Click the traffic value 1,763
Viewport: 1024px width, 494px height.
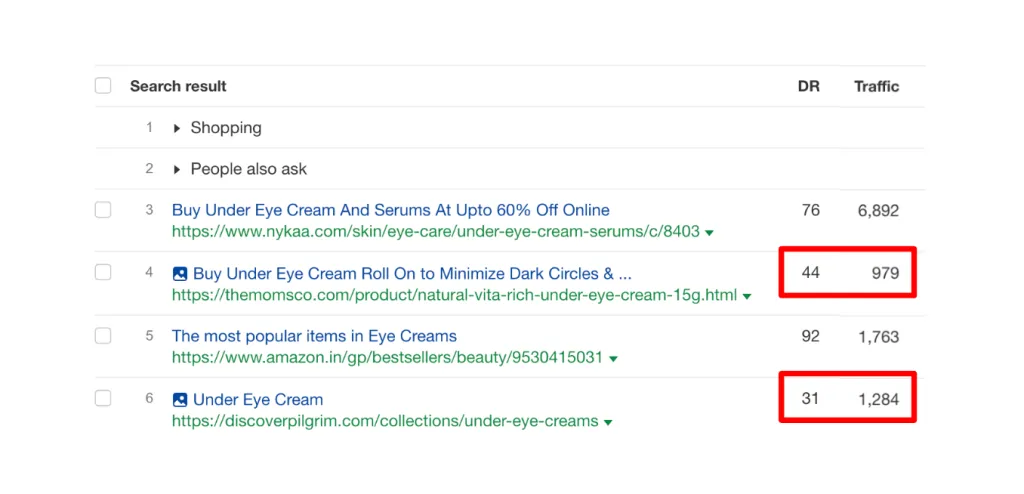point(878,337)
